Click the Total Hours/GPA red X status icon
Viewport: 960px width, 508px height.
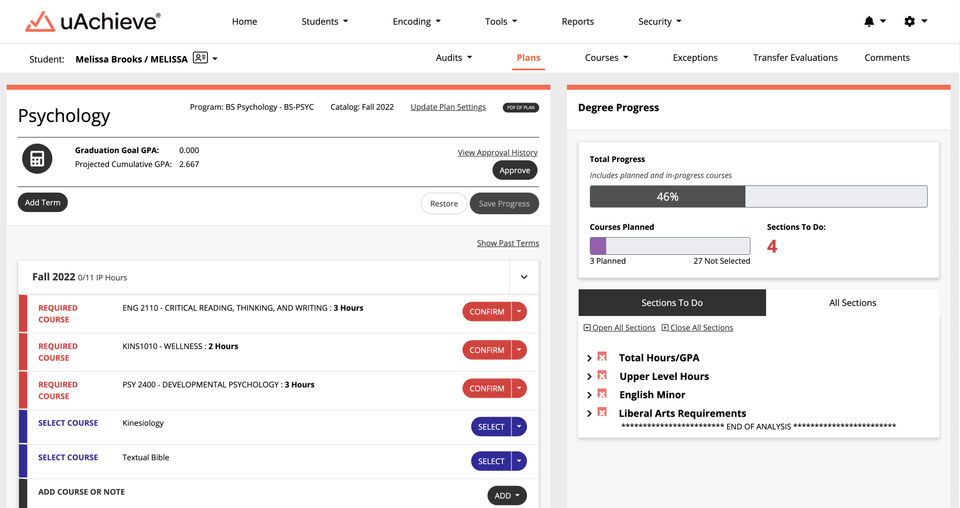click(602, 357)
